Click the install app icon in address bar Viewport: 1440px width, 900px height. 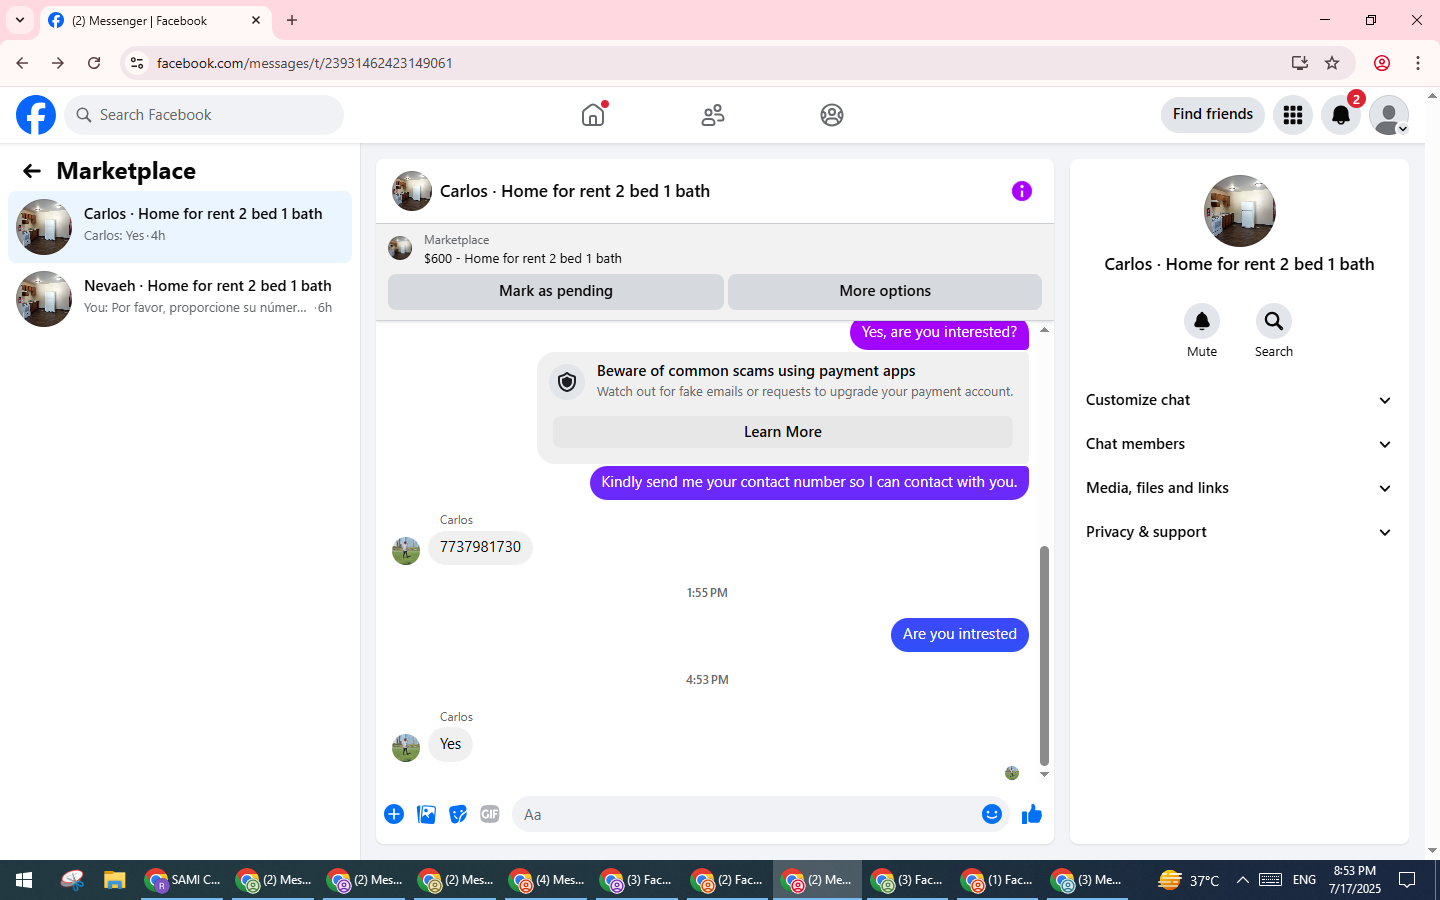1300,63
